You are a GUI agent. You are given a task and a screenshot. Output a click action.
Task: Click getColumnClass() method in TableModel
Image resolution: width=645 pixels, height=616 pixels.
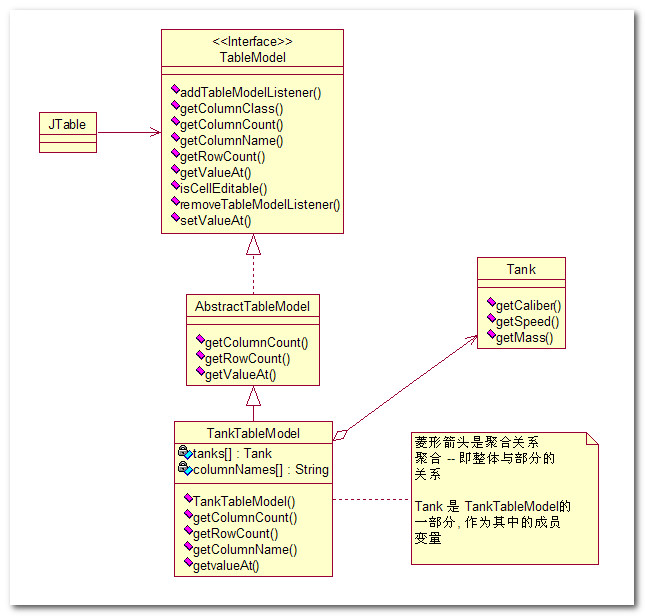232,109
